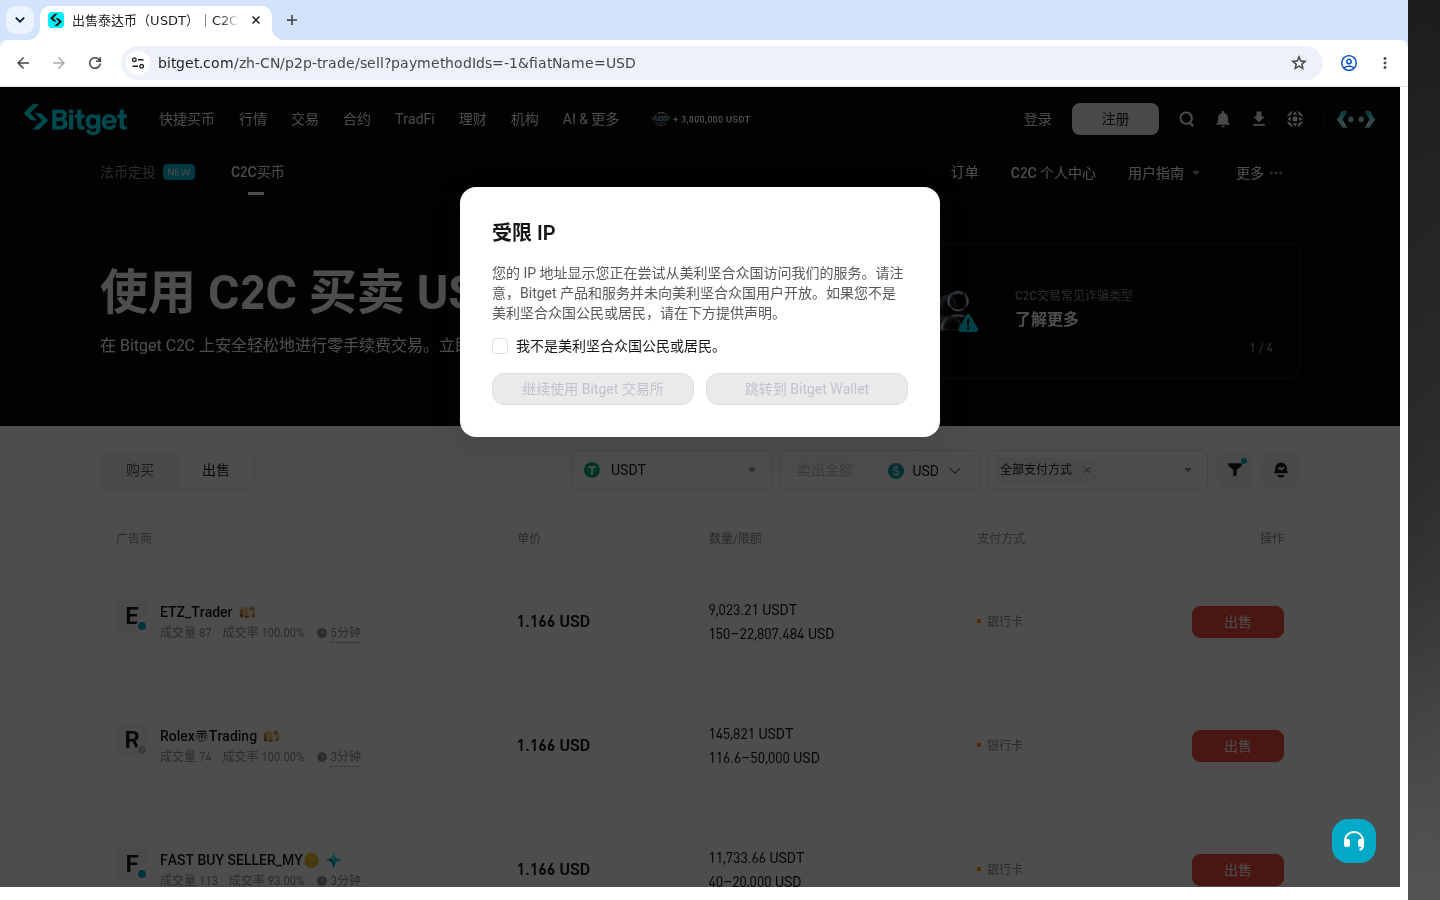
Task: Switch to C2C买币 tab
Action: (257, 172)
